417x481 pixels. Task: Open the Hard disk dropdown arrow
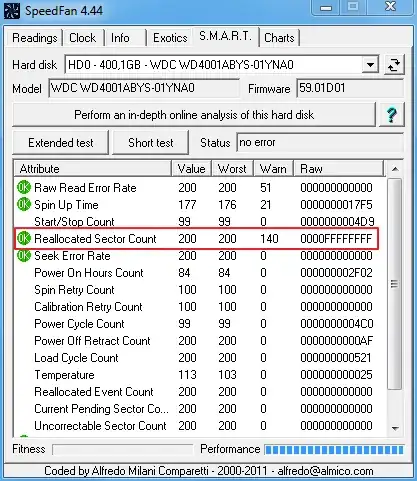pos(370,65)
